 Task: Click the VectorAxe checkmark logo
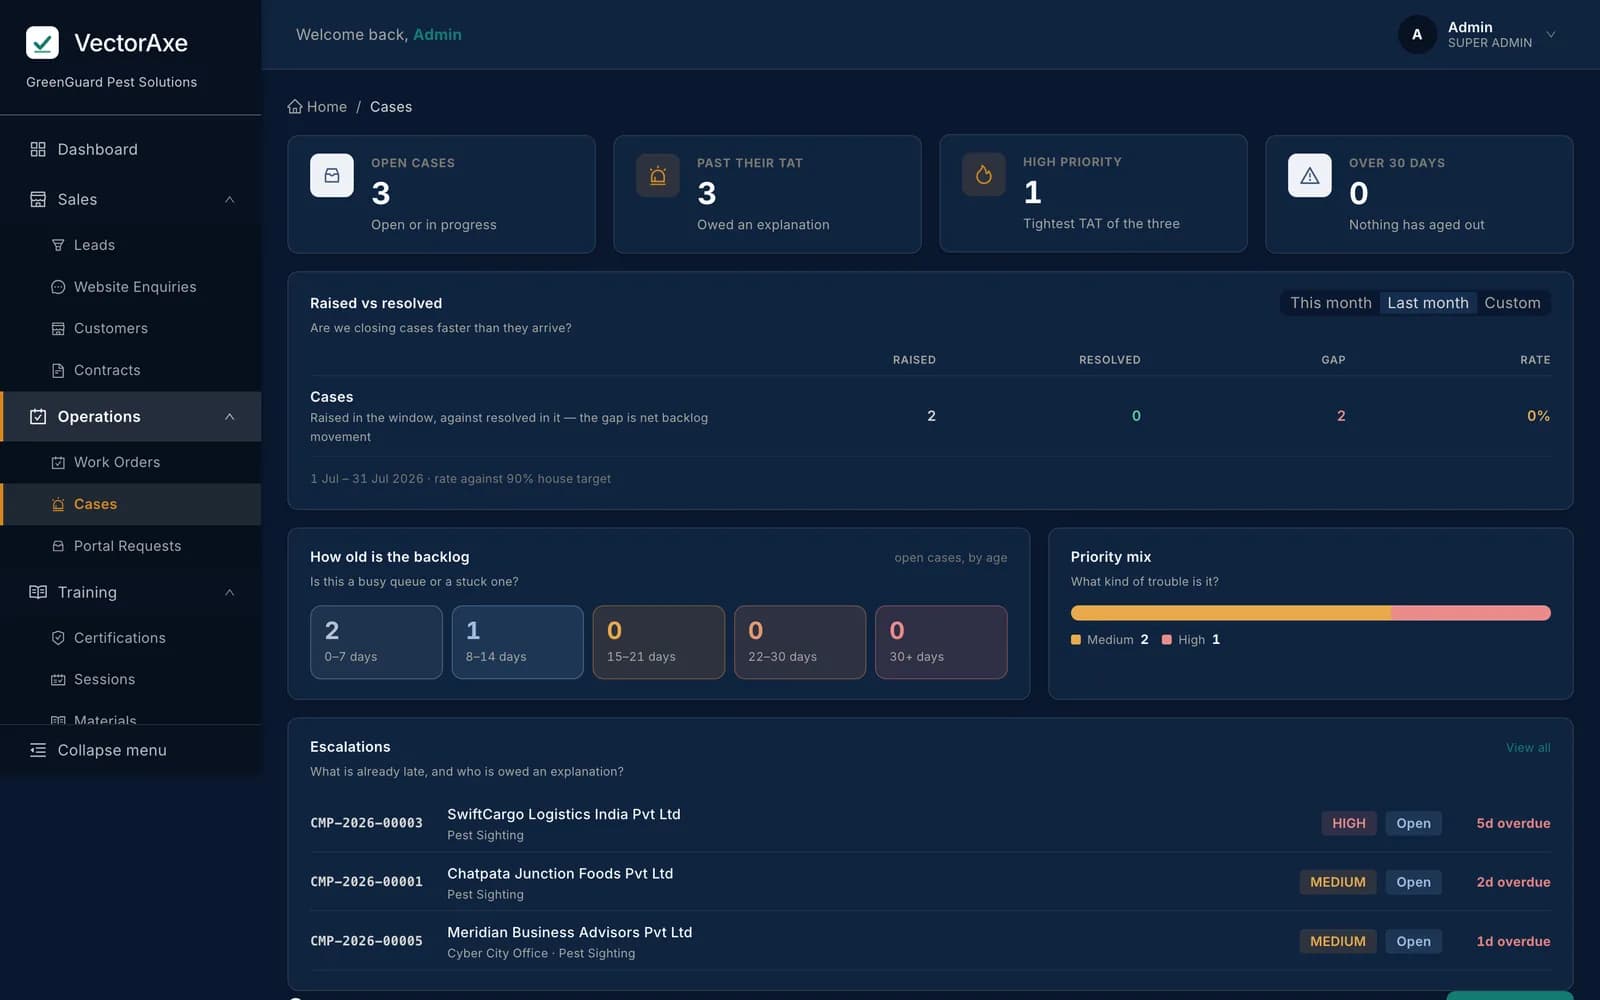pos(42,43)
